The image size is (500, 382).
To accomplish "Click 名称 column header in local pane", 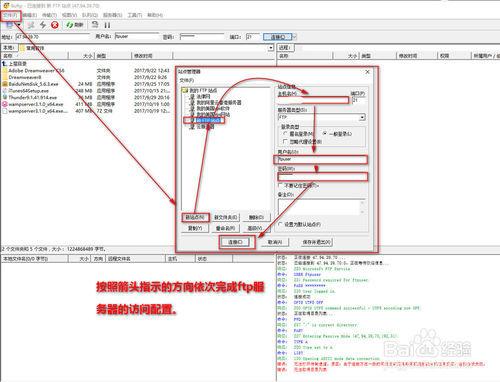I will tap(34, 56).
